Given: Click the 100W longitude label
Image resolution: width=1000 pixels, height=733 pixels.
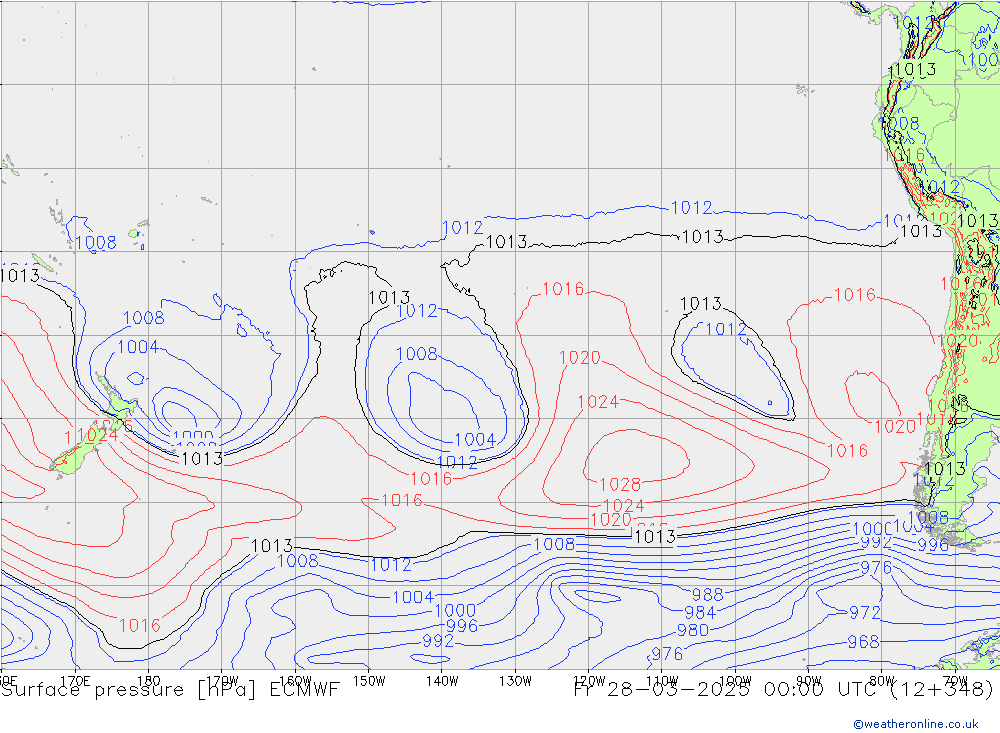Looking at the screenshot, I should click(x=735, y=681).
